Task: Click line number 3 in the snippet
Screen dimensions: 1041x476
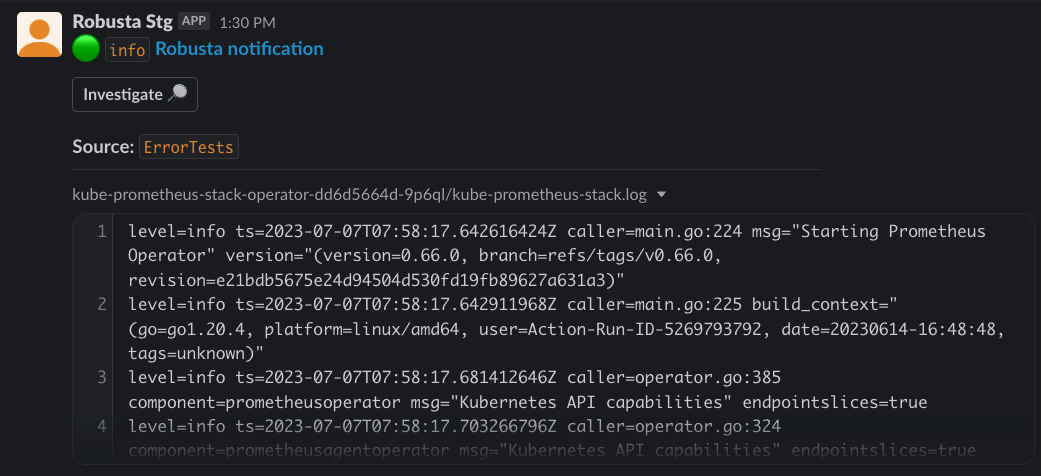Action: pos(102,378)
